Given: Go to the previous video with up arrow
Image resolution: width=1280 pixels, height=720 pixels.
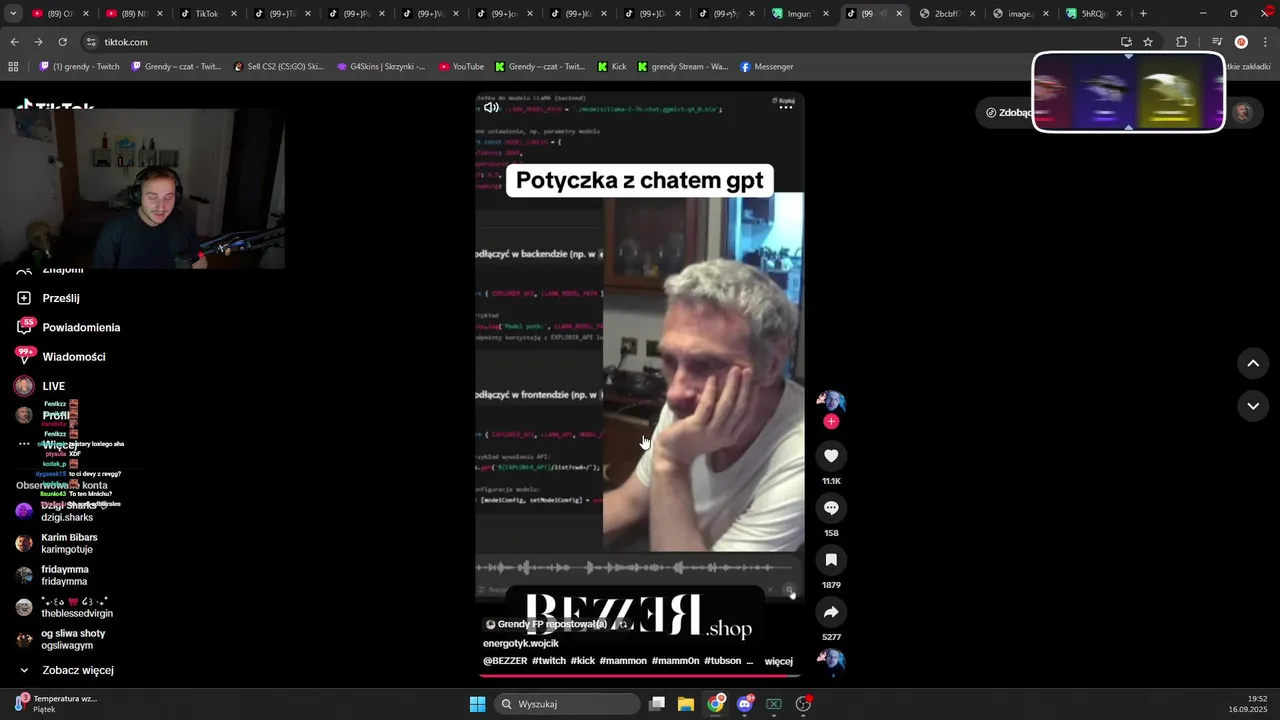Looking at the screenshot, I should point(1253,363).
